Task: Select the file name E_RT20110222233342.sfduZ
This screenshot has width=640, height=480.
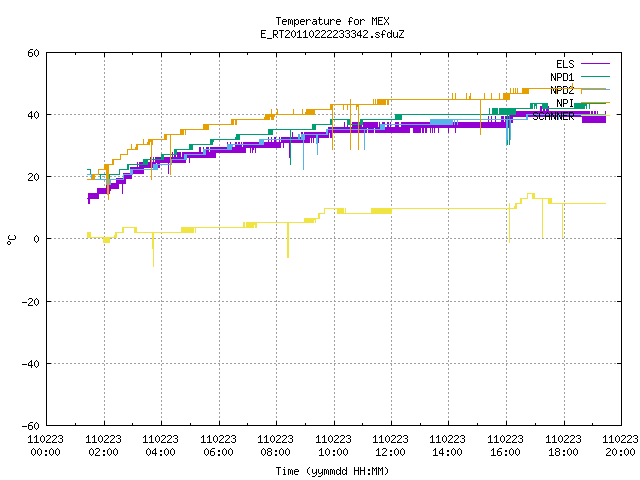Action: pyautogui.click(x=332, y=34)
